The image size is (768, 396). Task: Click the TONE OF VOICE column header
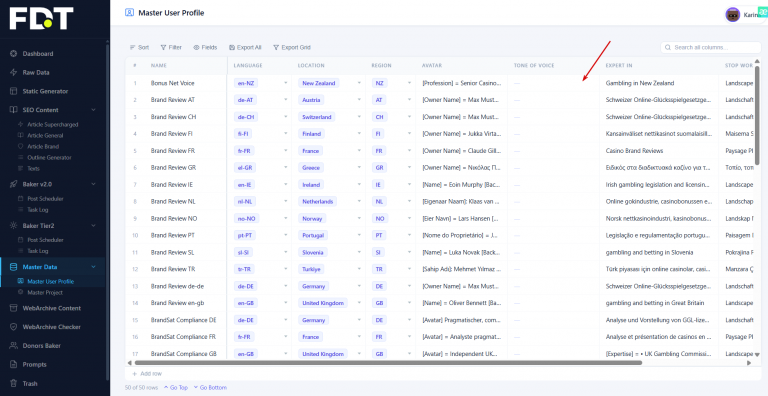point(534,65)
